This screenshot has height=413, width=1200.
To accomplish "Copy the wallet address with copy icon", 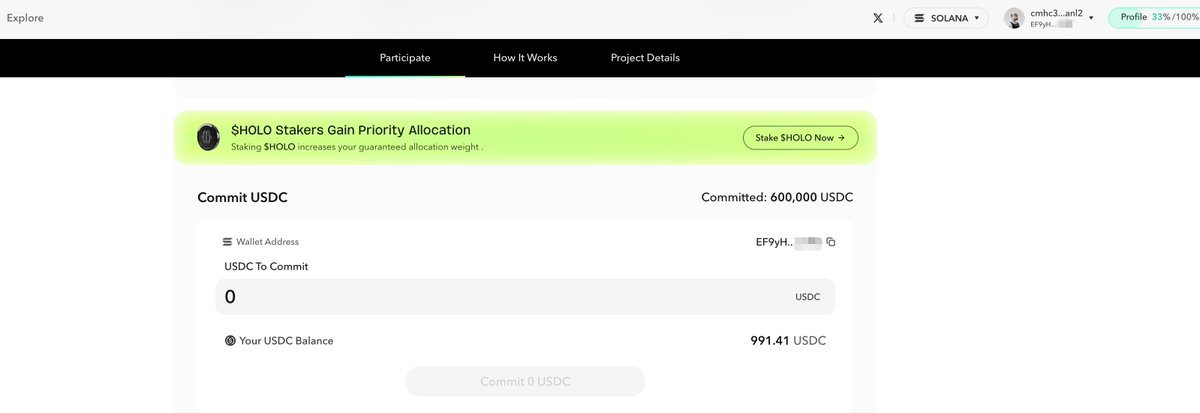I will [831, 242].
